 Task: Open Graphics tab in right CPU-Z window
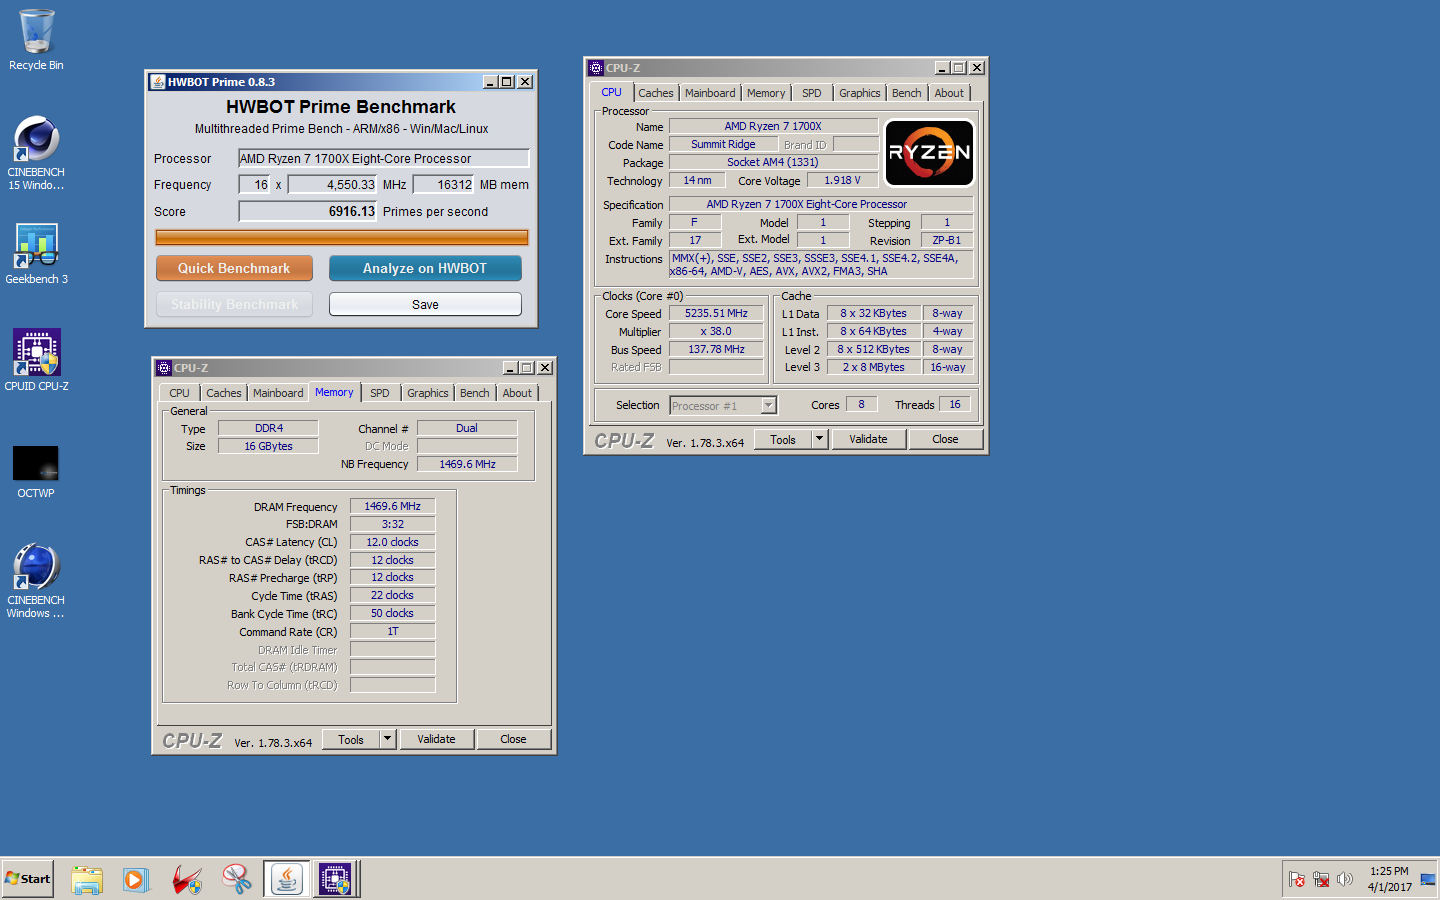coord(860,93)
